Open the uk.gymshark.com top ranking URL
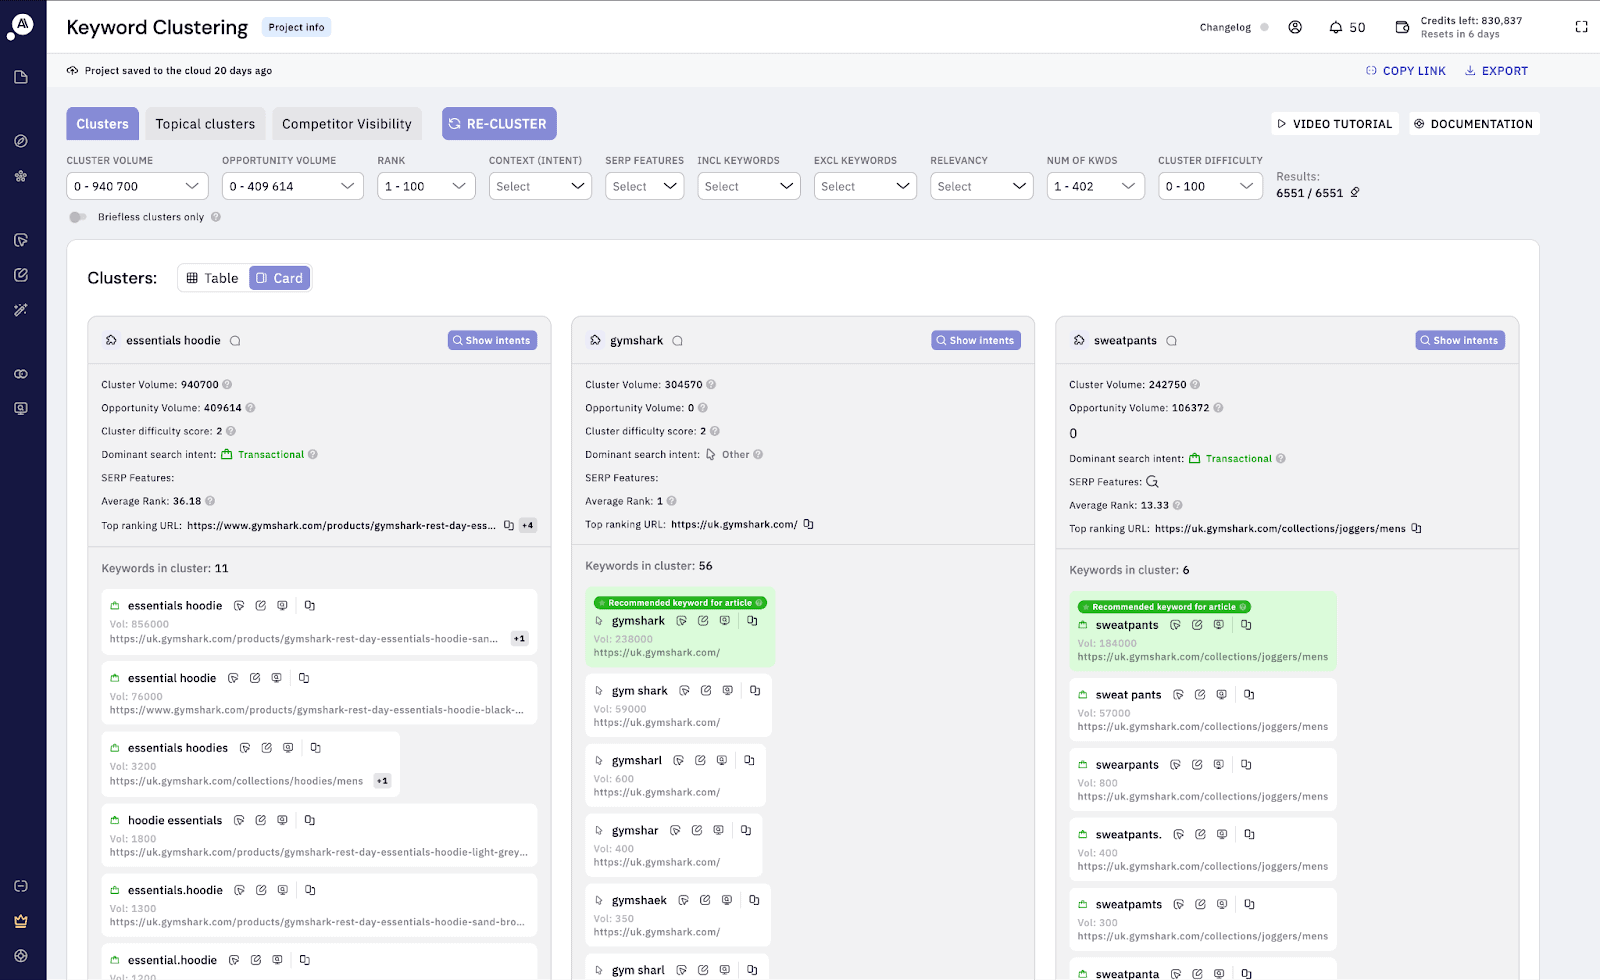Viewport: 1600px width, 980px height. pos(734,524)
